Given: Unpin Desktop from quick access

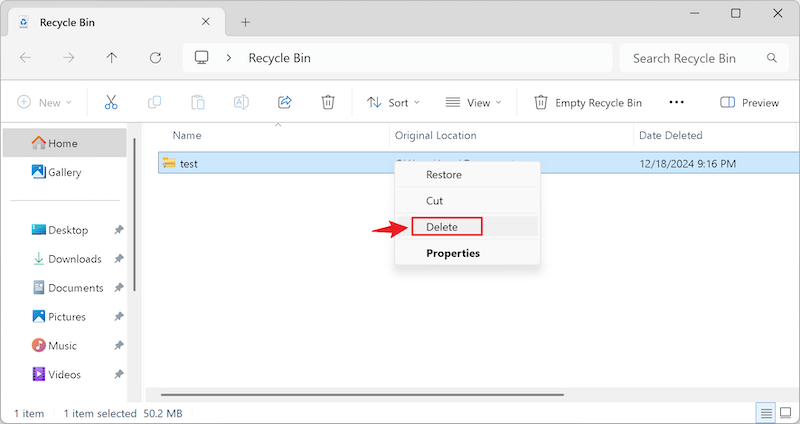Looking at the screenshot, I should tap(118, 230).
